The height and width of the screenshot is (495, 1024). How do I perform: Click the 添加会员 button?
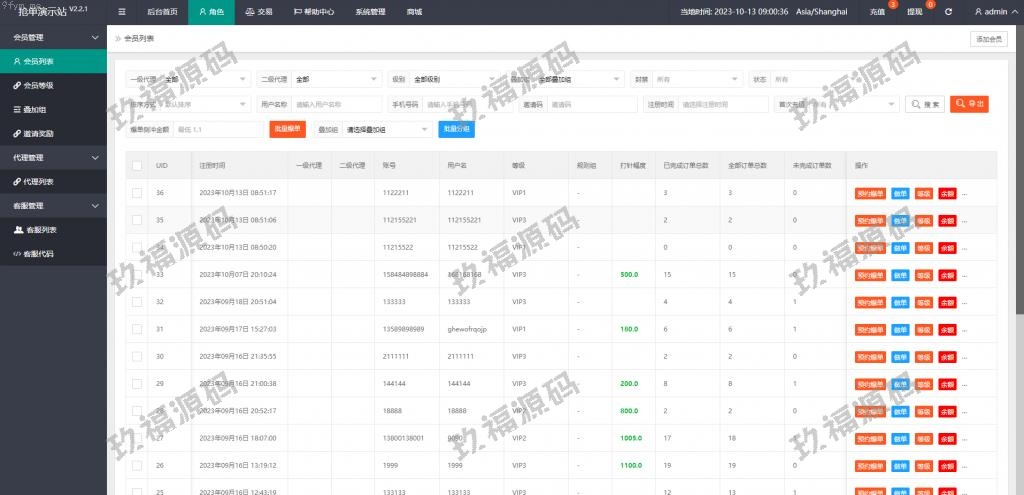point(988,39)
